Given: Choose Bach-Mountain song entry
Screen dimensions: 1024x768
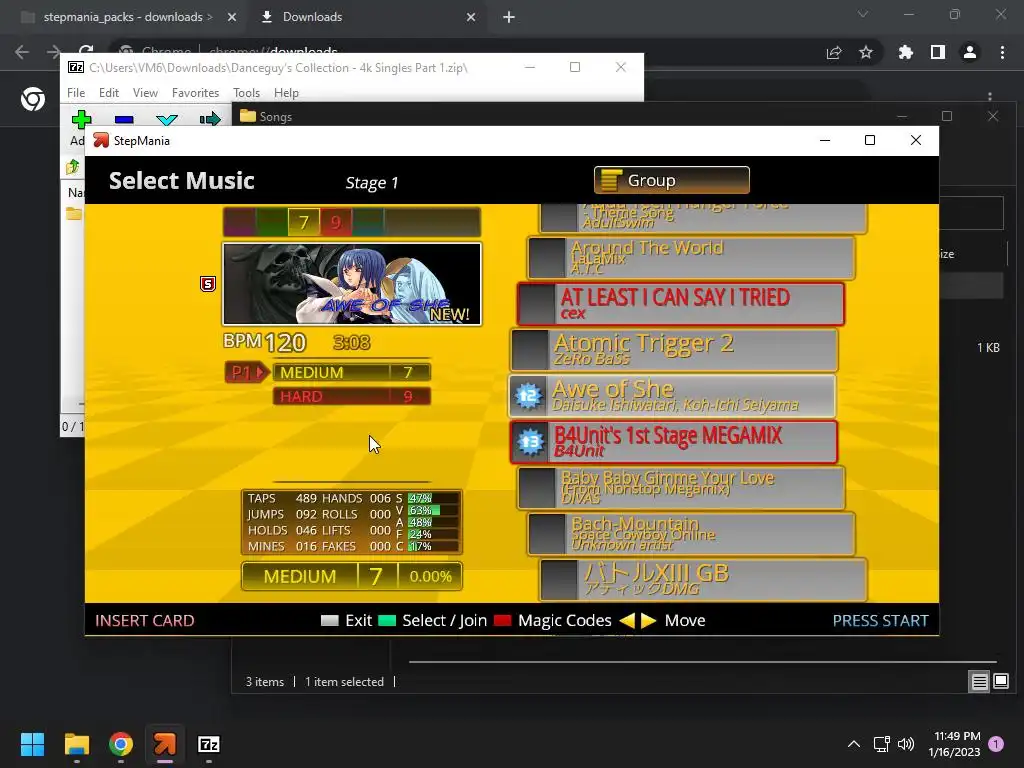Looking at the screenshot, I should point(691,534).
